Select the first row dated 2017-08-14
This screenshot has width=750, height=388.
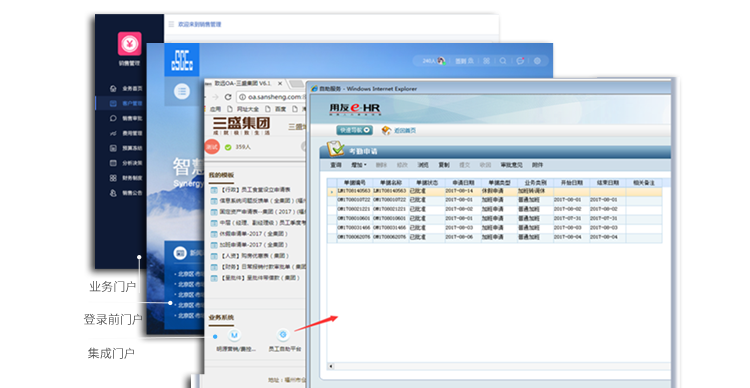click(495, 191)
